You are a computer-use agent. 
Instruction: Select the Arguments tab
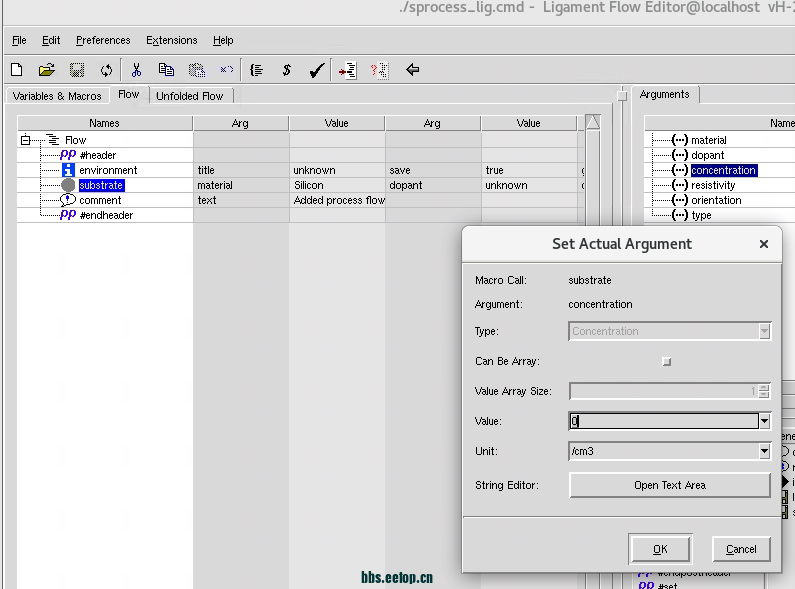(x=665, y=94)
